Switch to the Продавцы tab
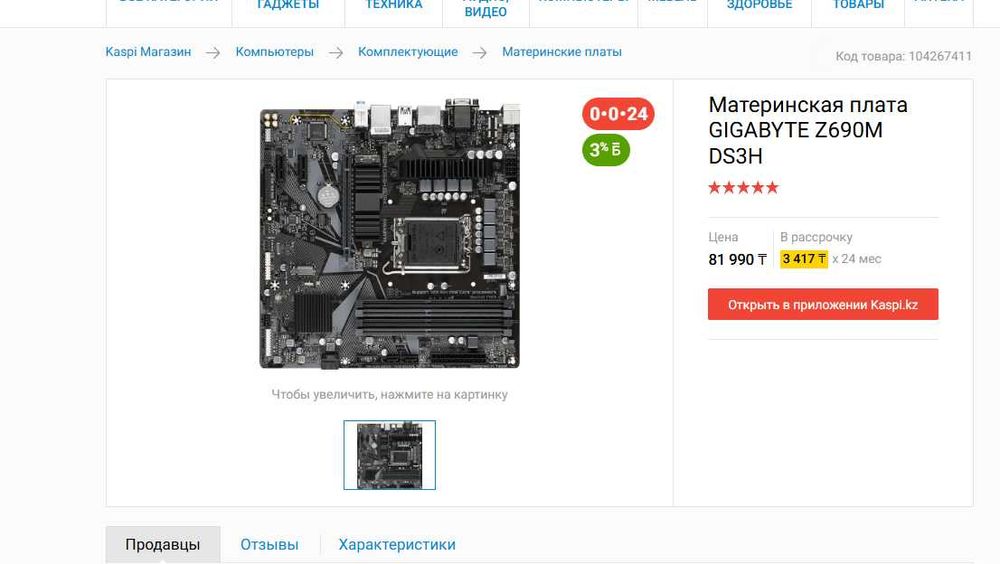The width and height of the screenshot is (1000, 564). 163,544
